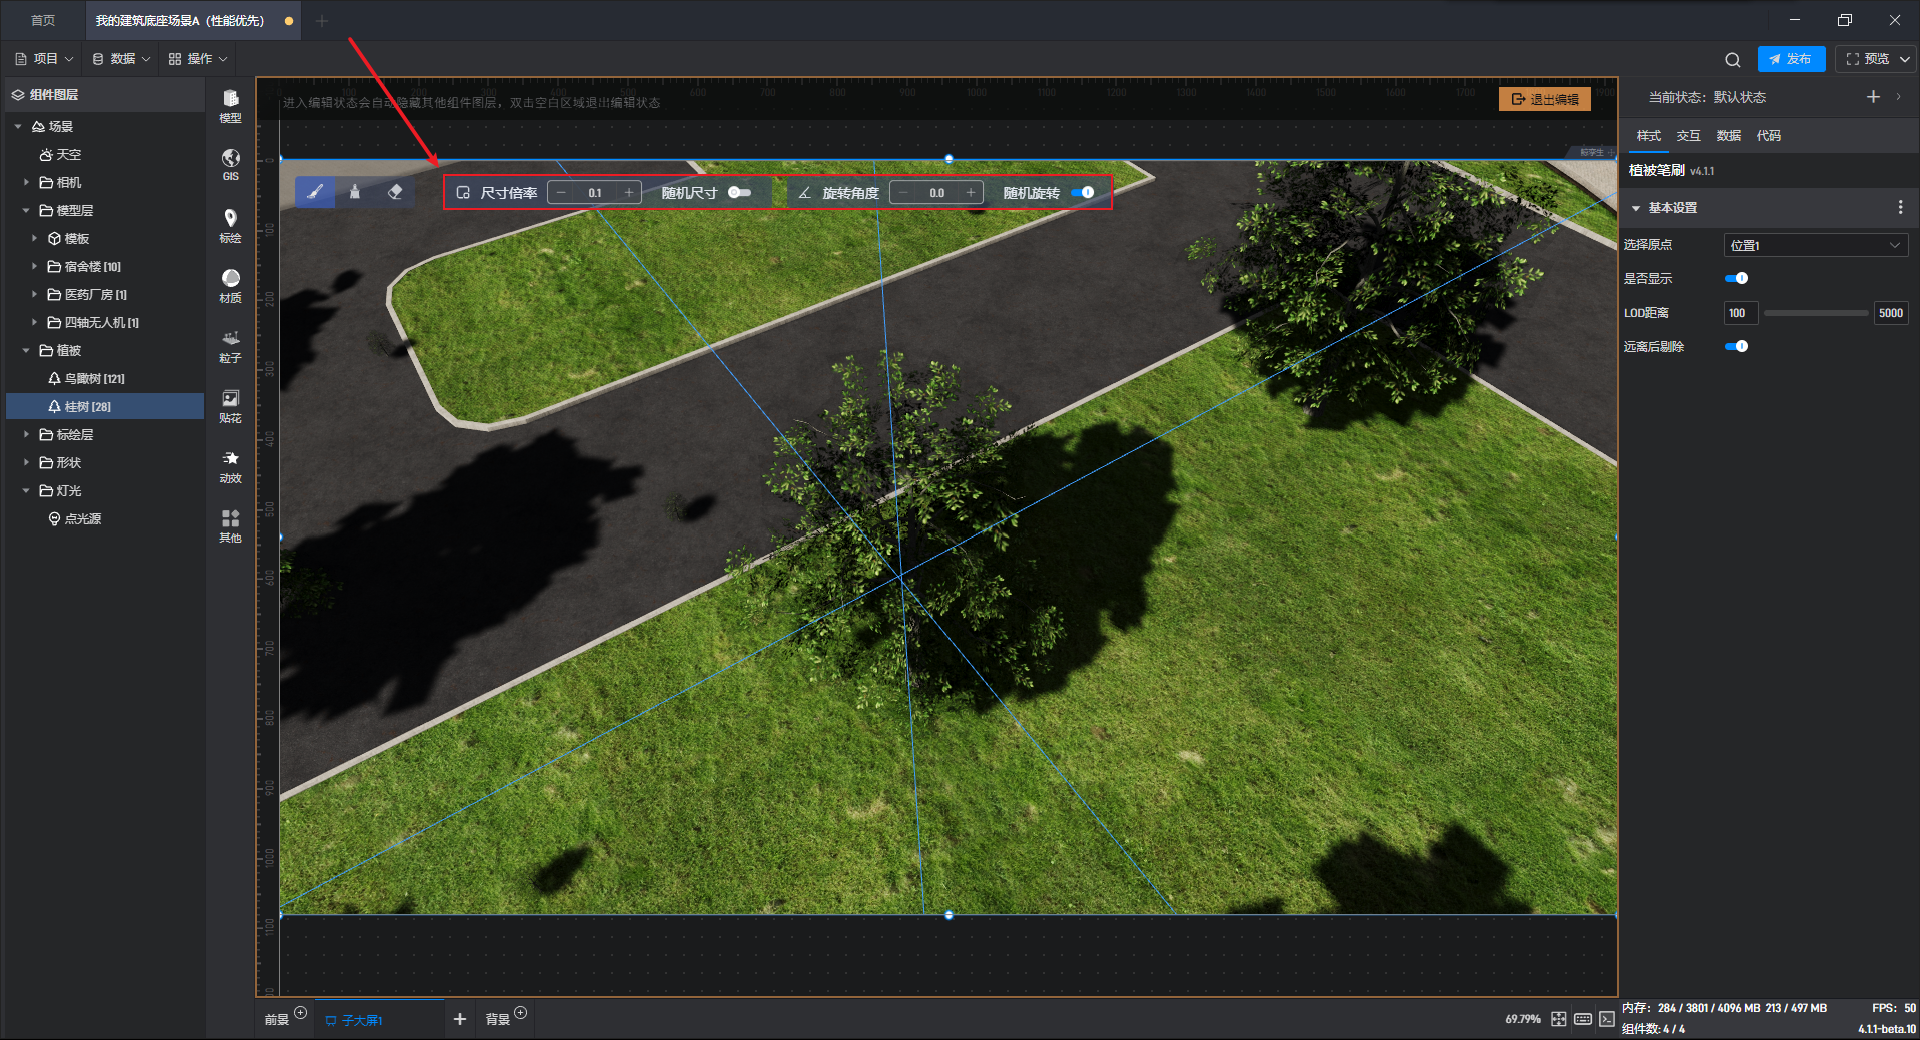Click the search magnifier icon

pos(1733,59)
